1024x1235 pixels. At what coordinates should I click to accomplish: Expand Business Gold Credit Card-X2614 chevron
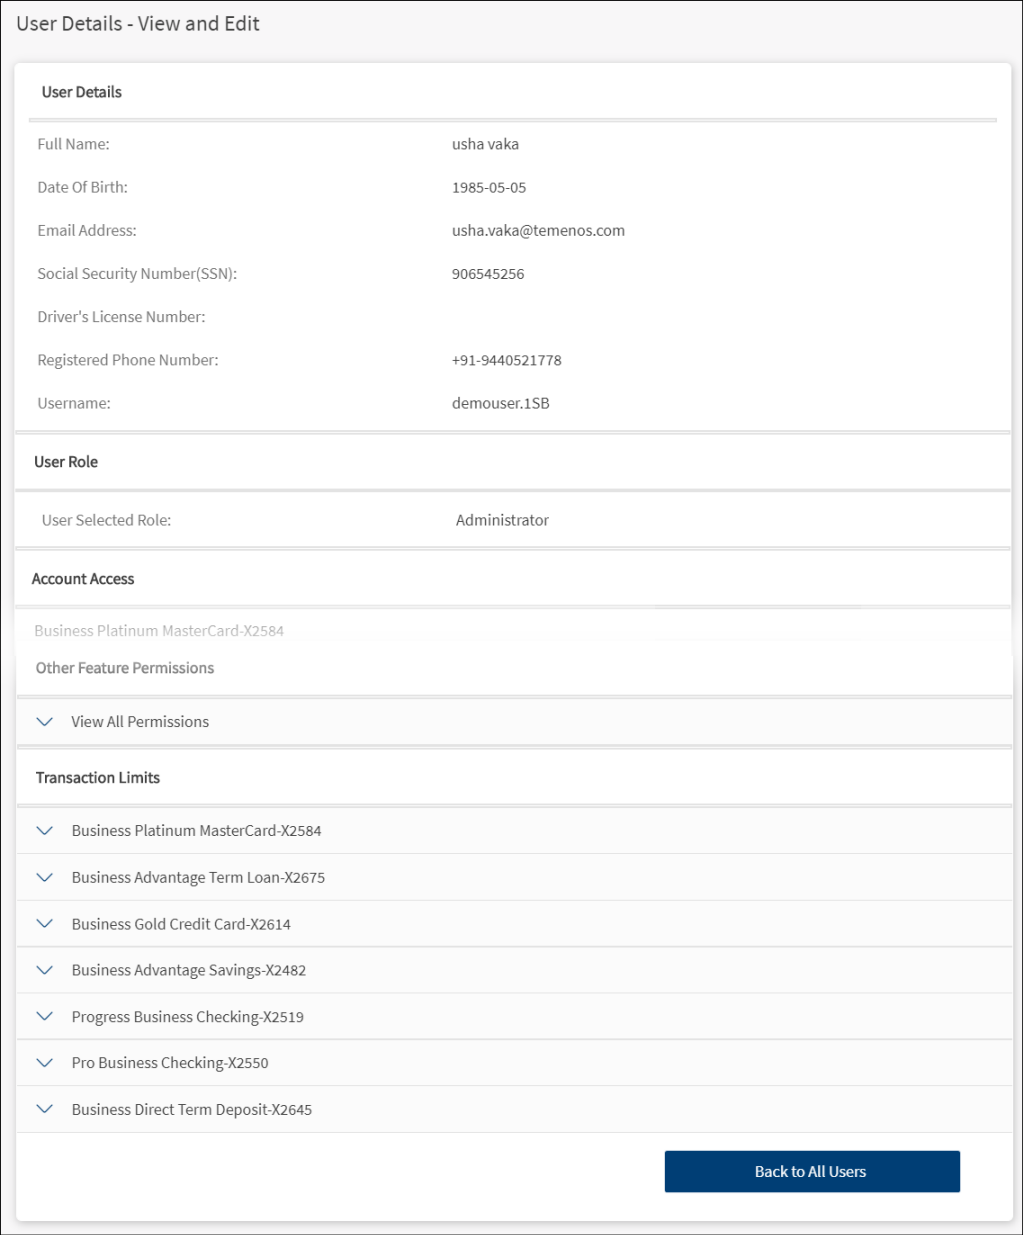point(45,924)
